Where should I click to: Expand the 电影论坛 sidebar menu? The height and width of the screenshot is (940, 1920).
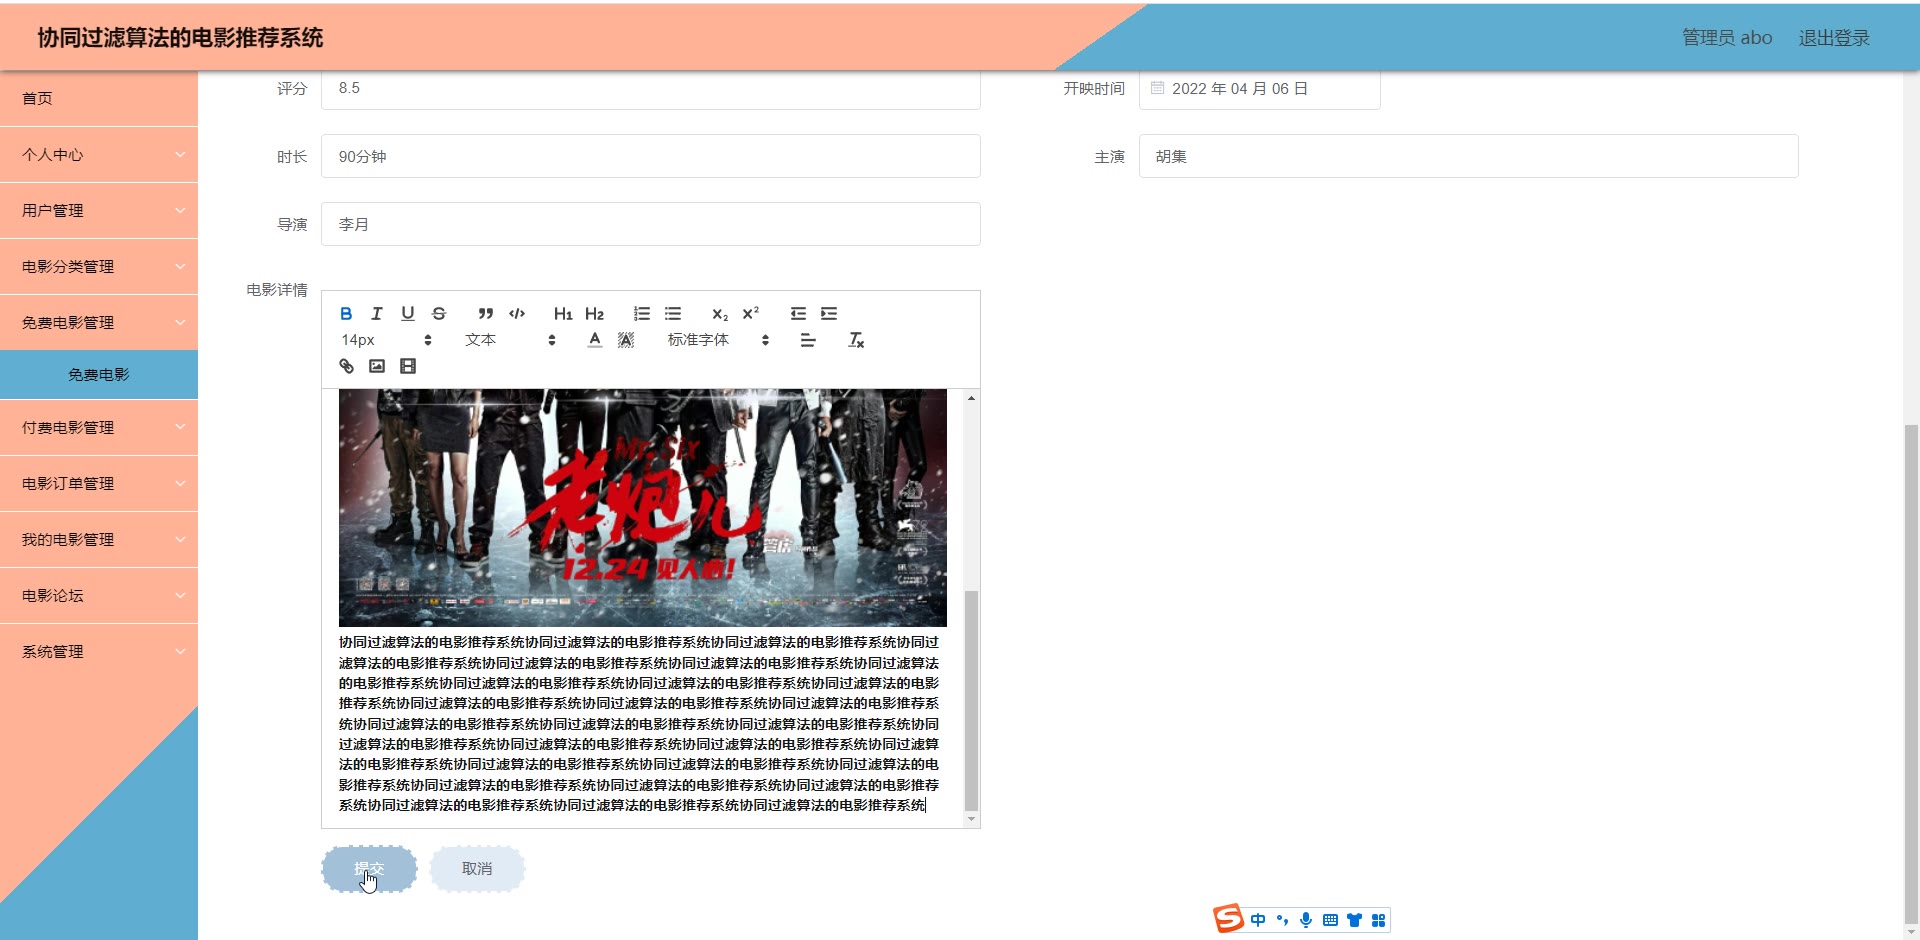coord(99,596)
